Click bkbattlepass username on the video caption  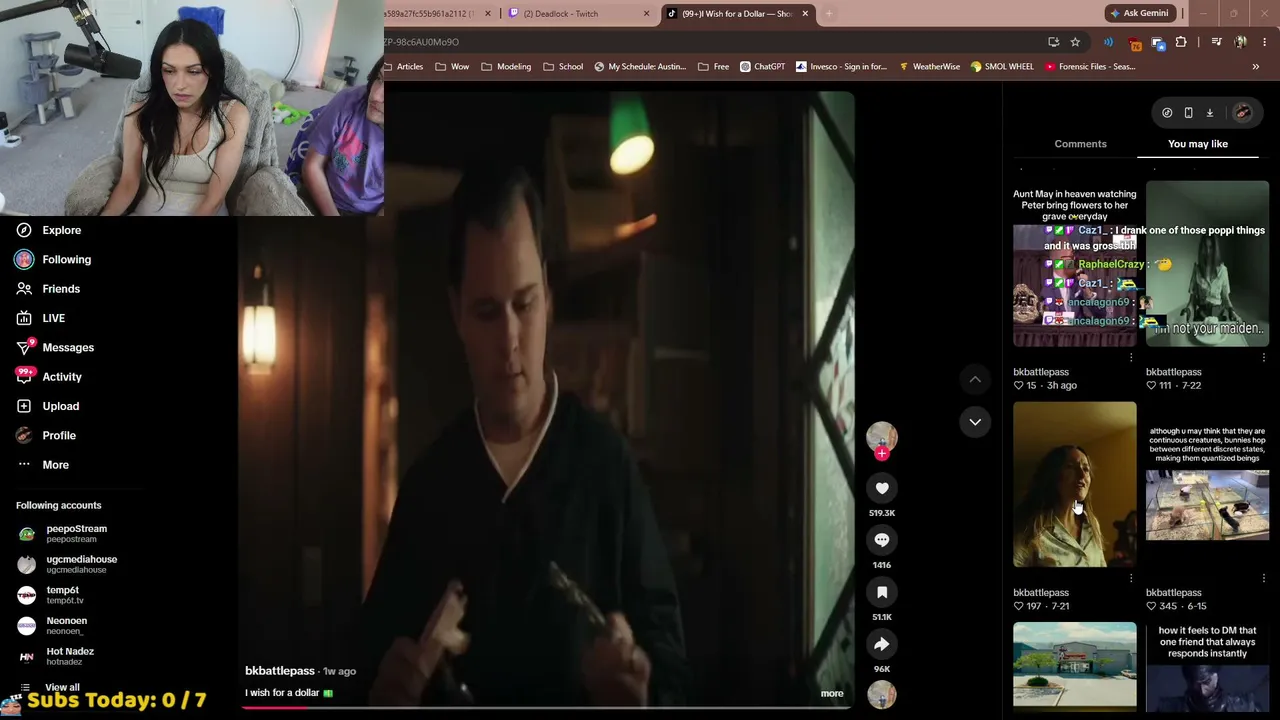(x=280, y=671)
